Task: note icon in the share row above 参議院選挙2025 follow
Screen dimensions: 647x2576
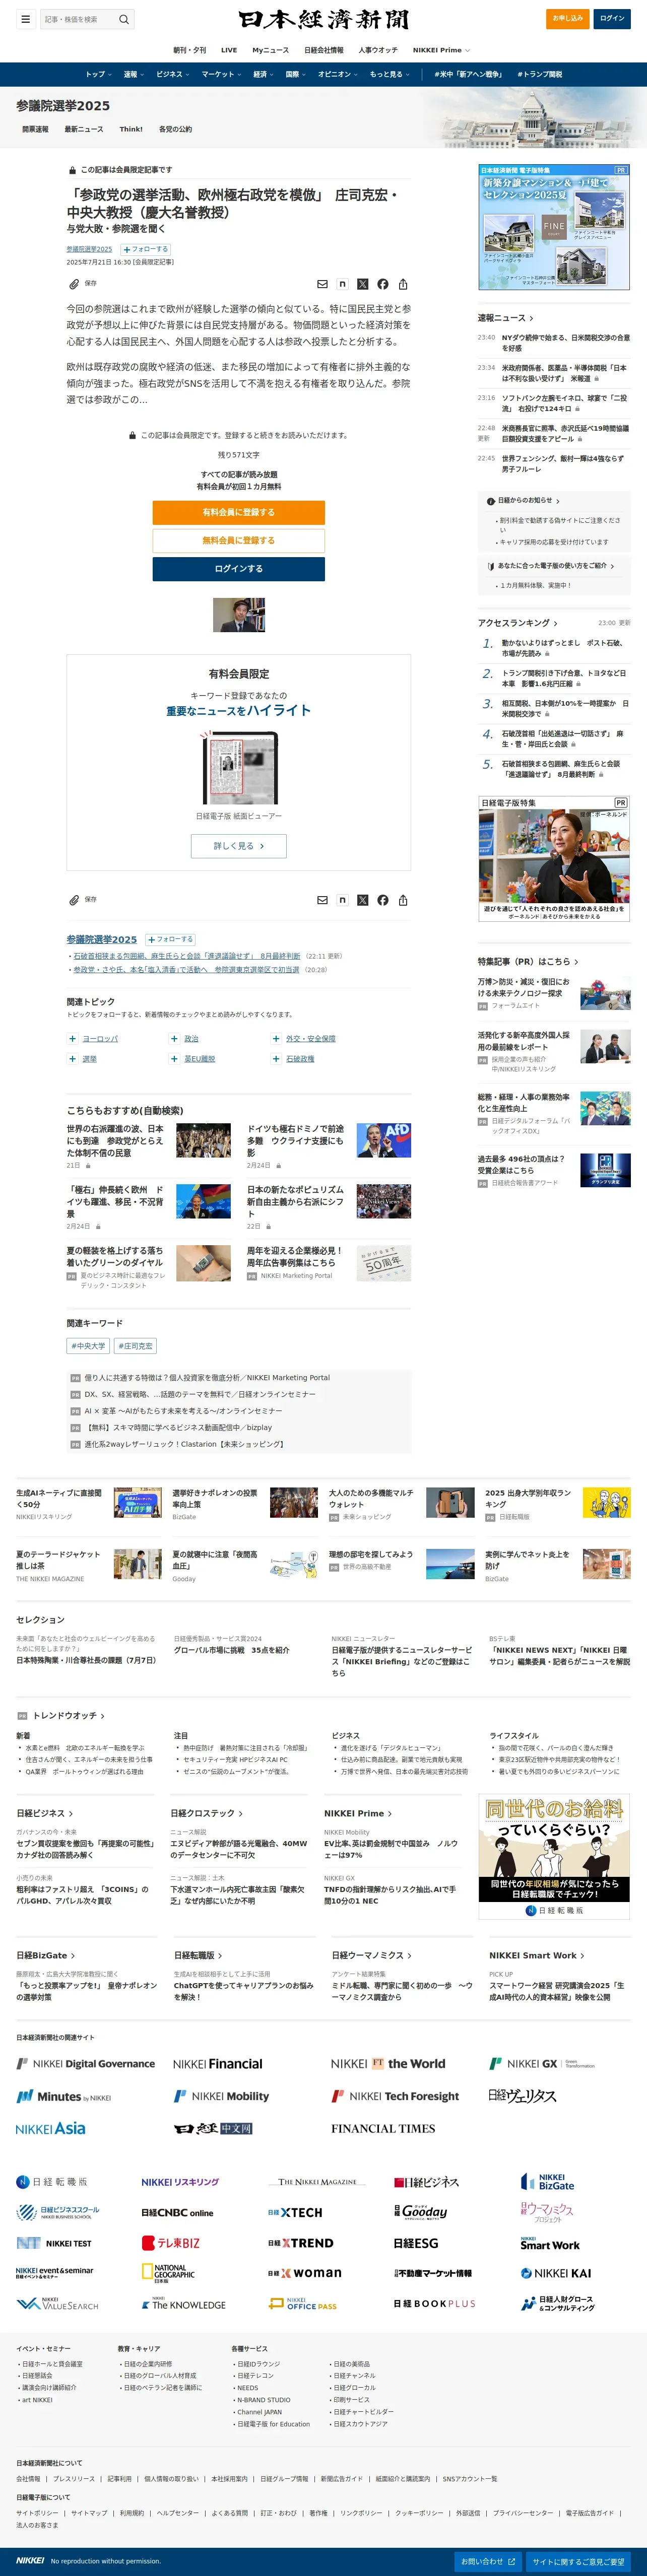Action: click(342, 900)
